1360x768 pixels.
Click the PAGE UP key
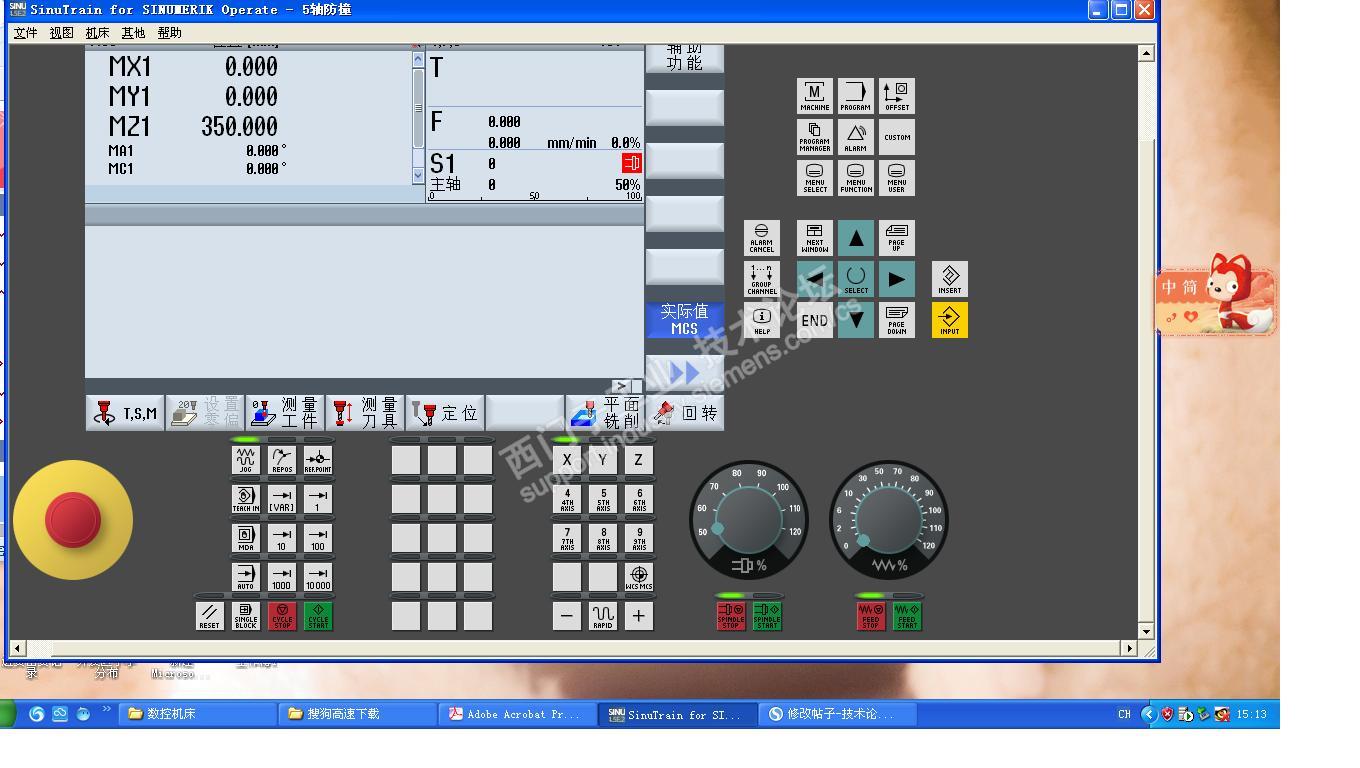click(897, 238)
